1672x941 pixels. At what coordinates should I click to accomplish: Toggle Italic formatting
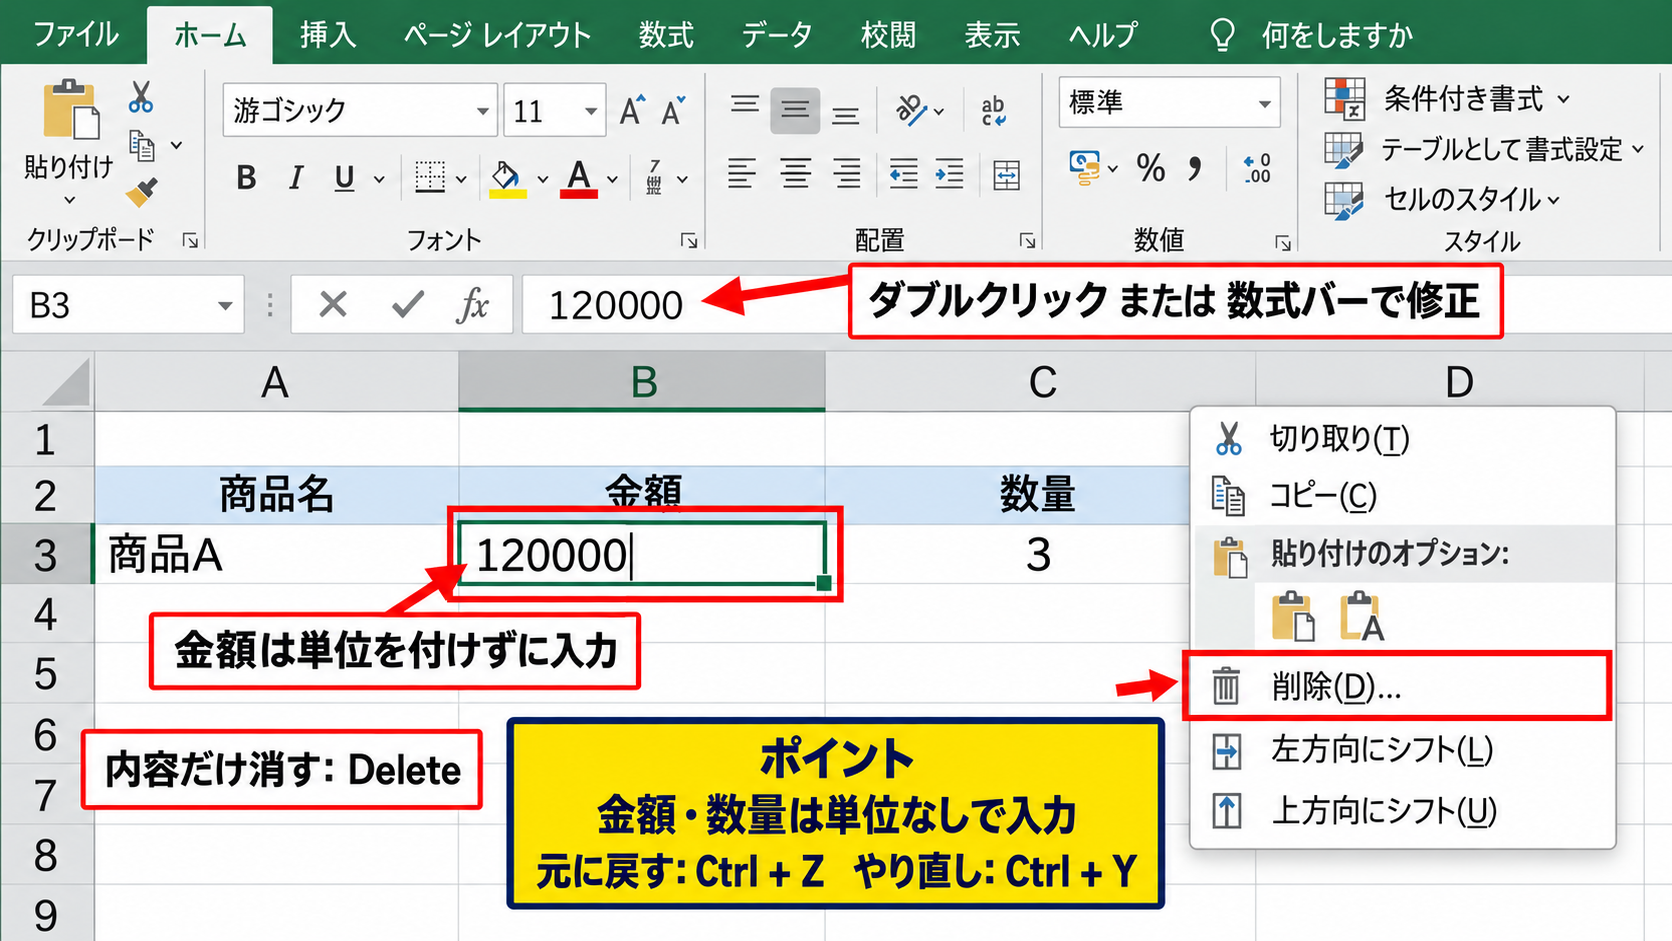(x=295, y=178)
